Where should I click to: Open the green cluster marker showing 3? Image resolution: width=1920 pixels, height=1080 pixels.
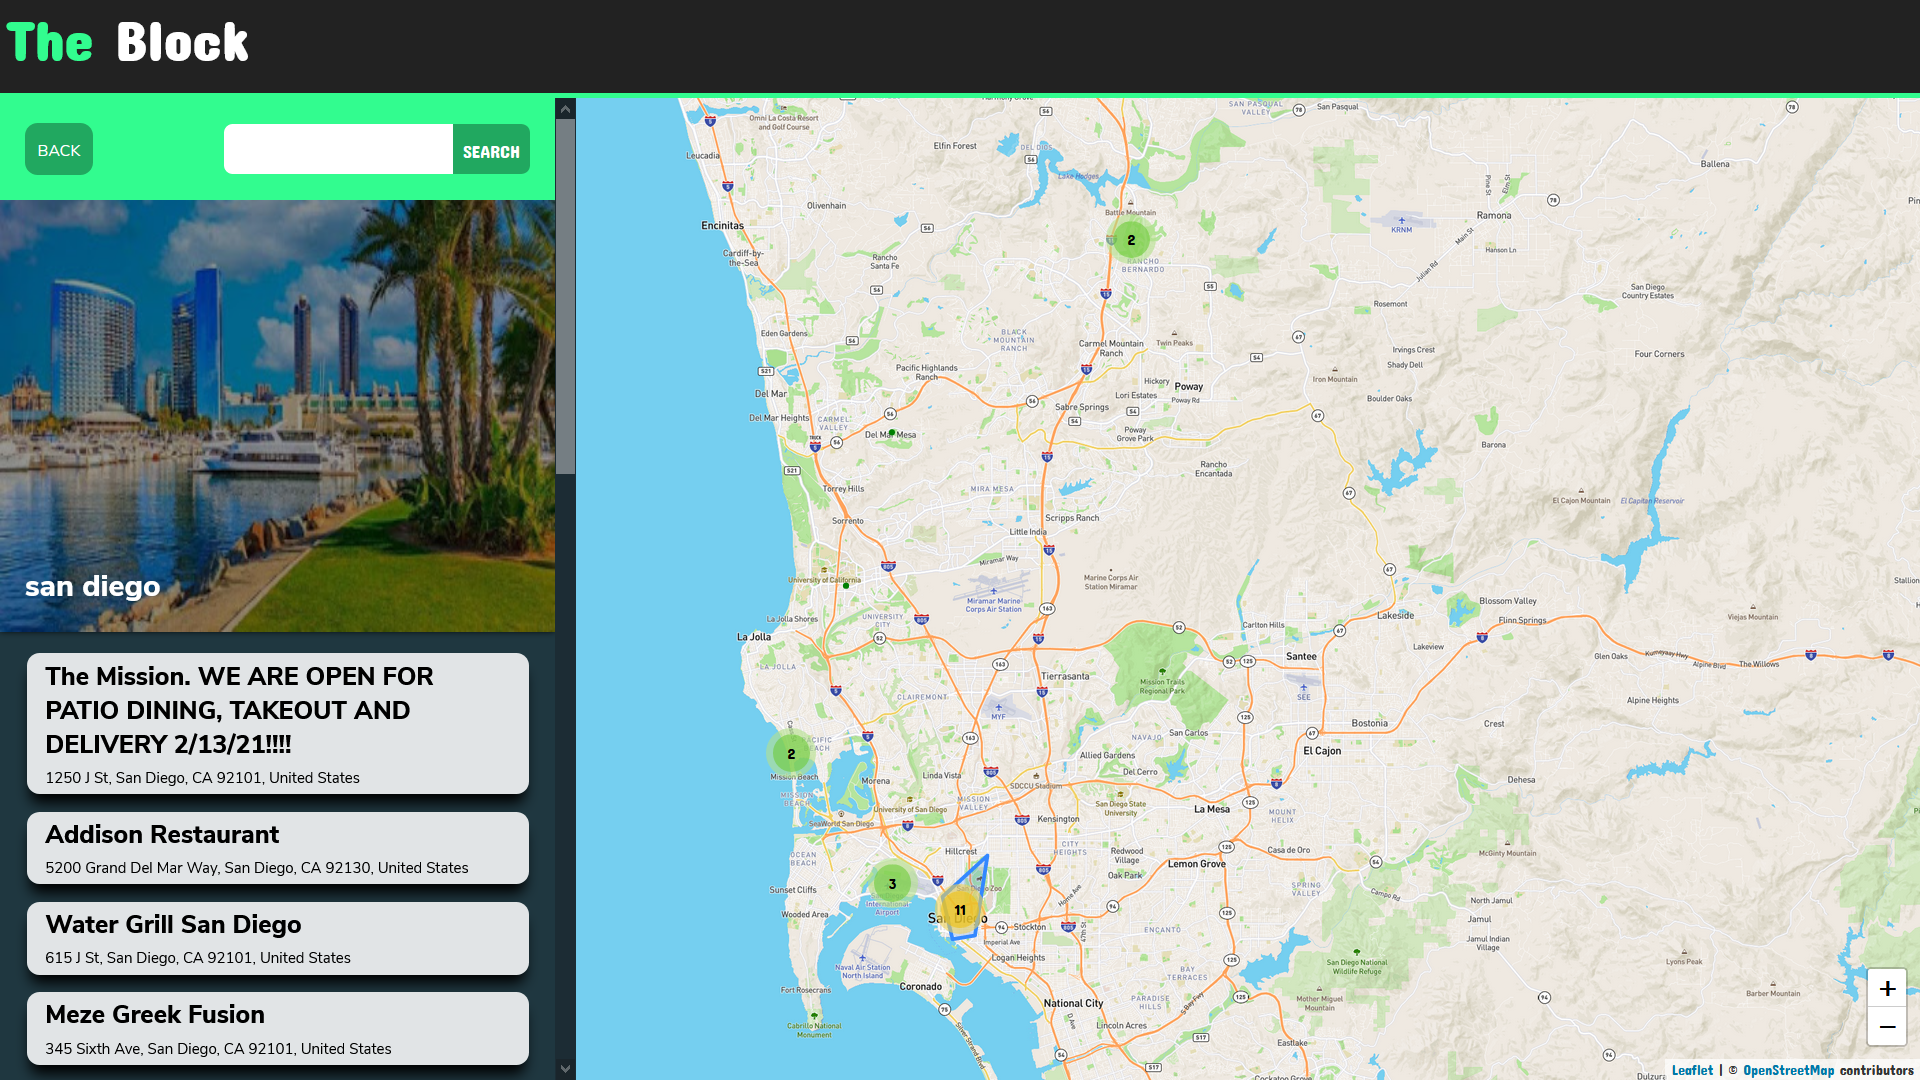892,884
